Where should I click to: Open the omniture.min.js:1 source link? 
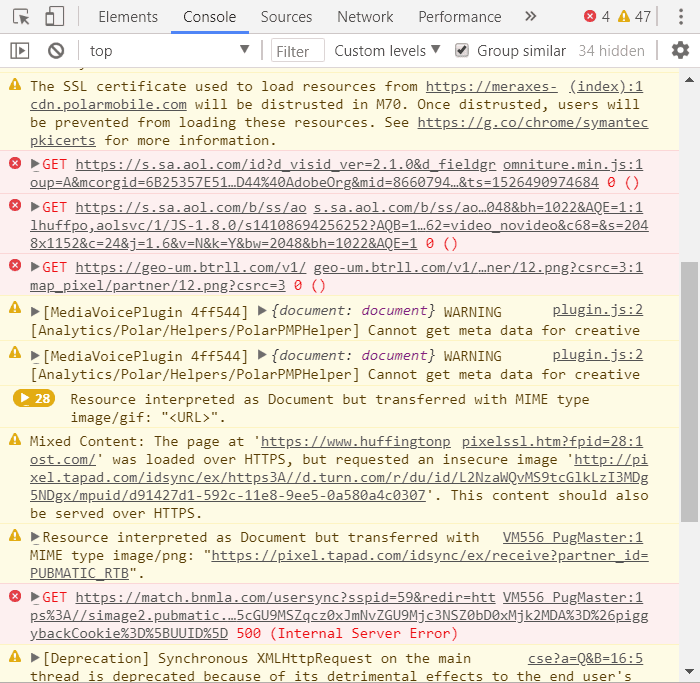coord(573,163)
